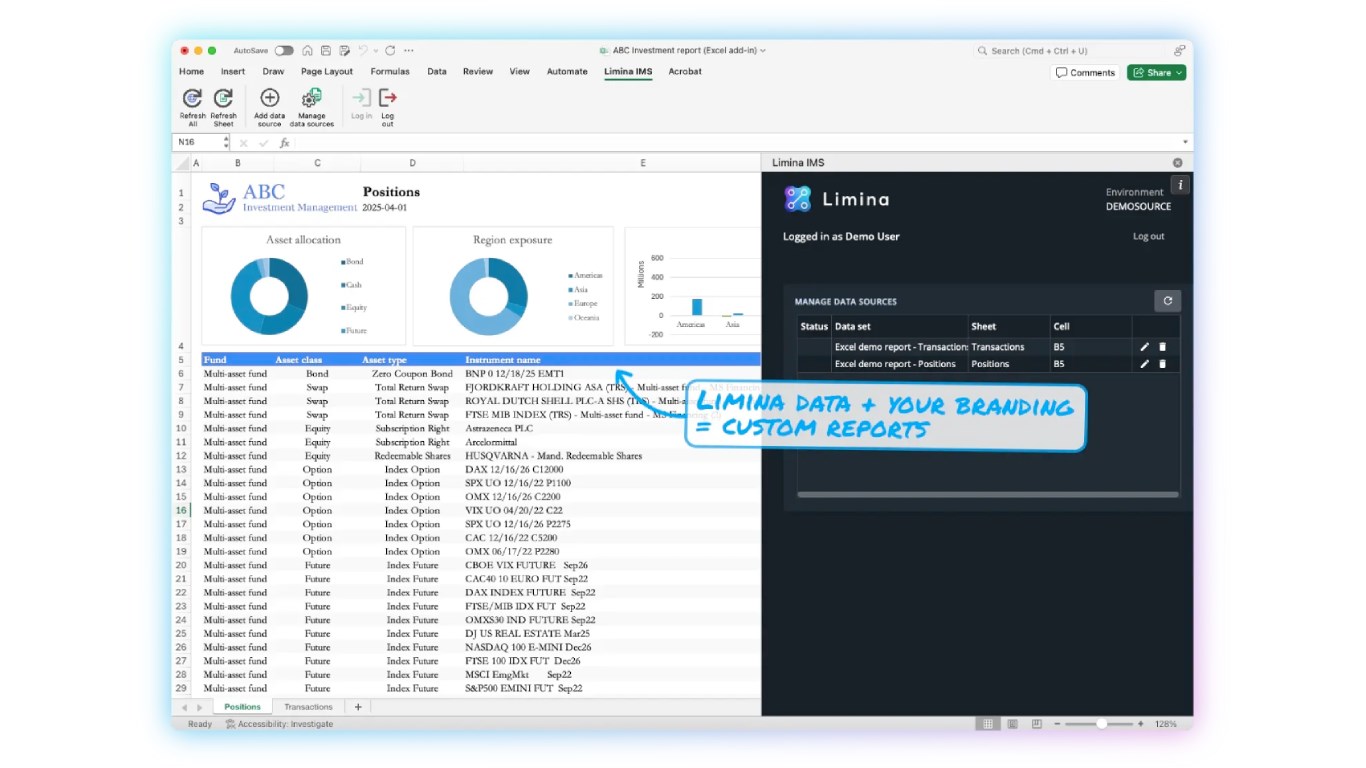1366x768 pixels.
Task: Click the Home icon in the quick access toolbar
Action: (308, 51)
